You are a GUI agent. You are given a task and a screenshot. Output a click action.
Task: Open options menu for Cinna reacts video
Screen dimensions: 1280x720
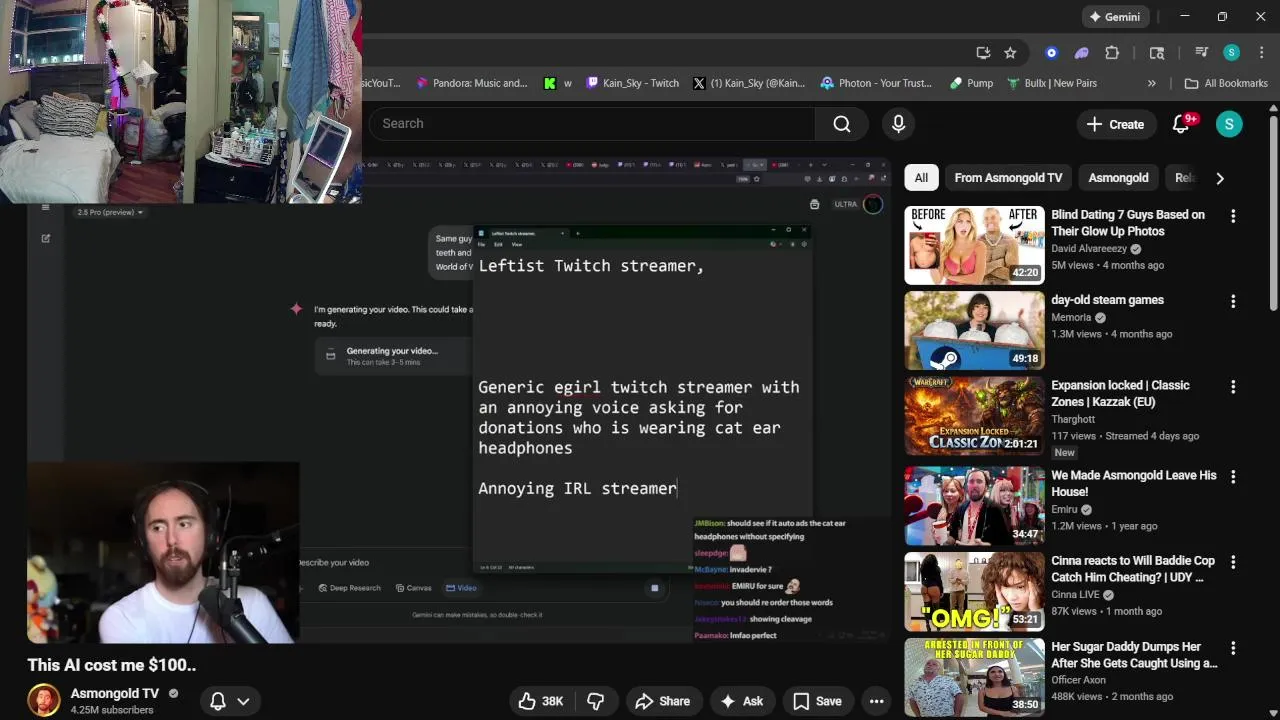(x=1233, y=563)
